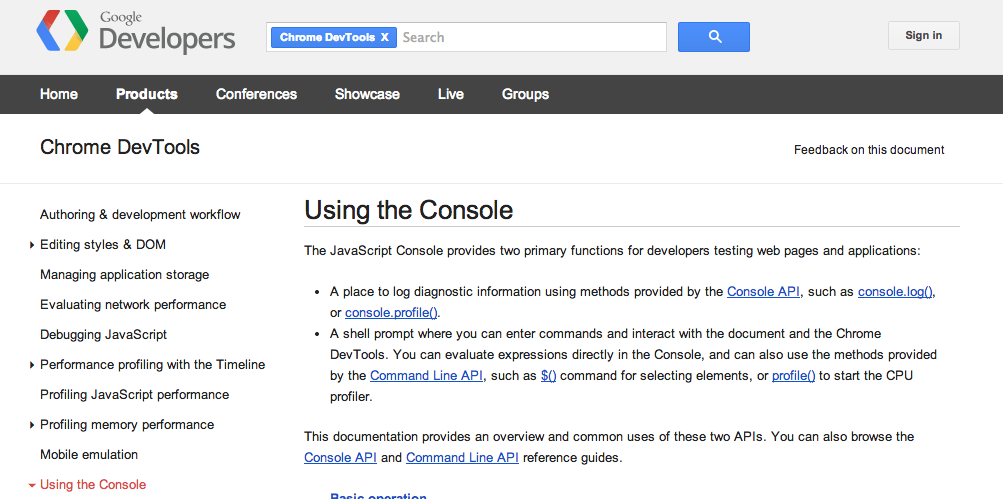Open Mobile emulation in the sidebar
This screenshot has height=499, width=1003.
89,455
